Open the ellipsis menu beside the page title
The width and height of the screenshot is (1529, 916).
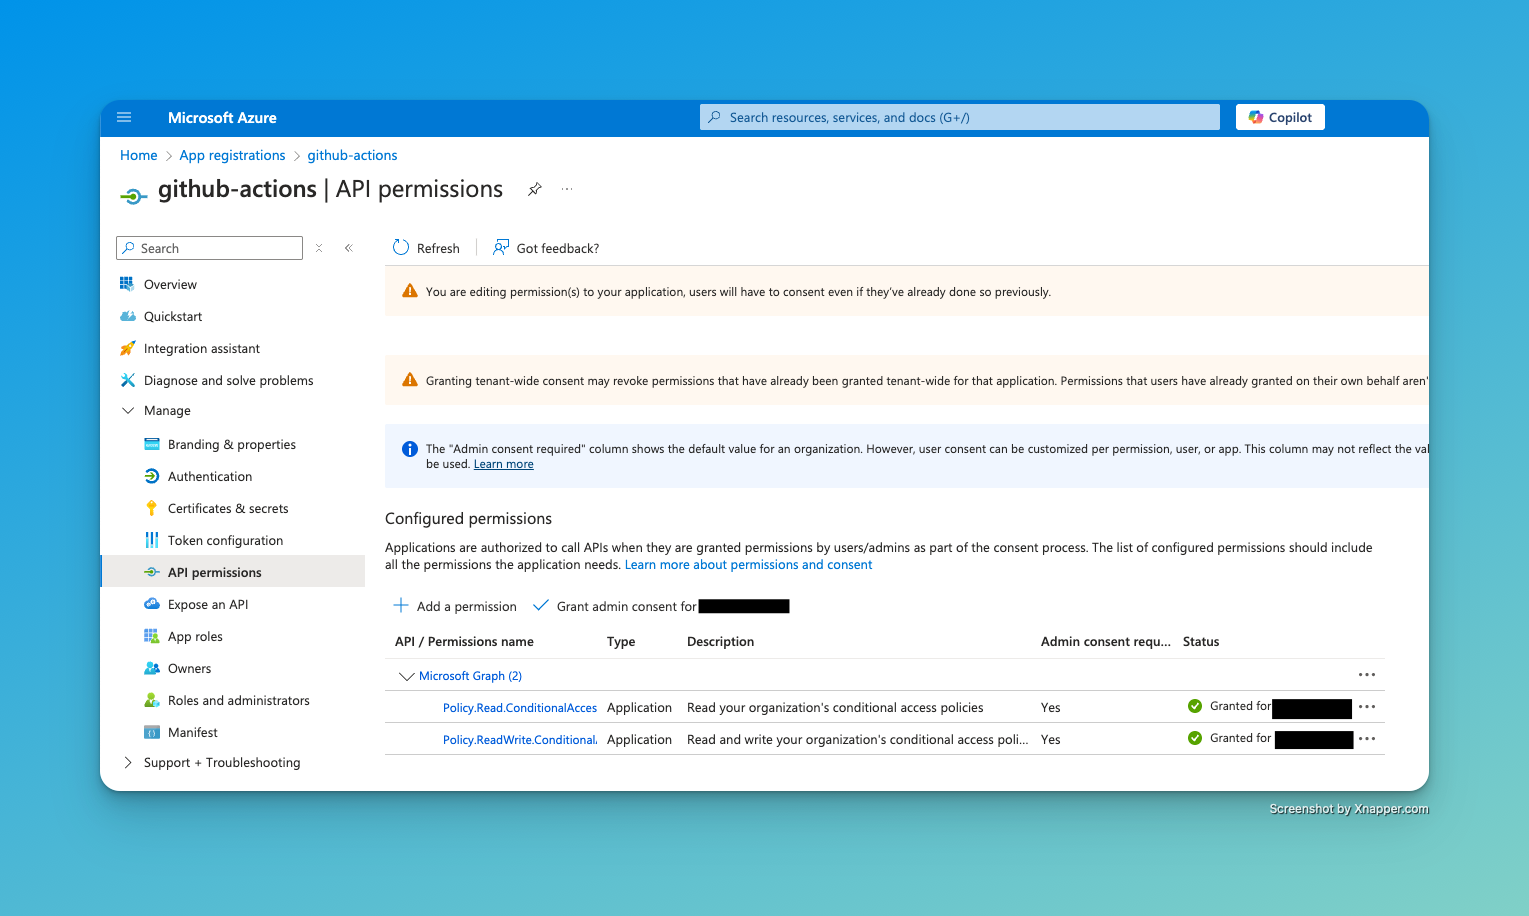point(567,189)
